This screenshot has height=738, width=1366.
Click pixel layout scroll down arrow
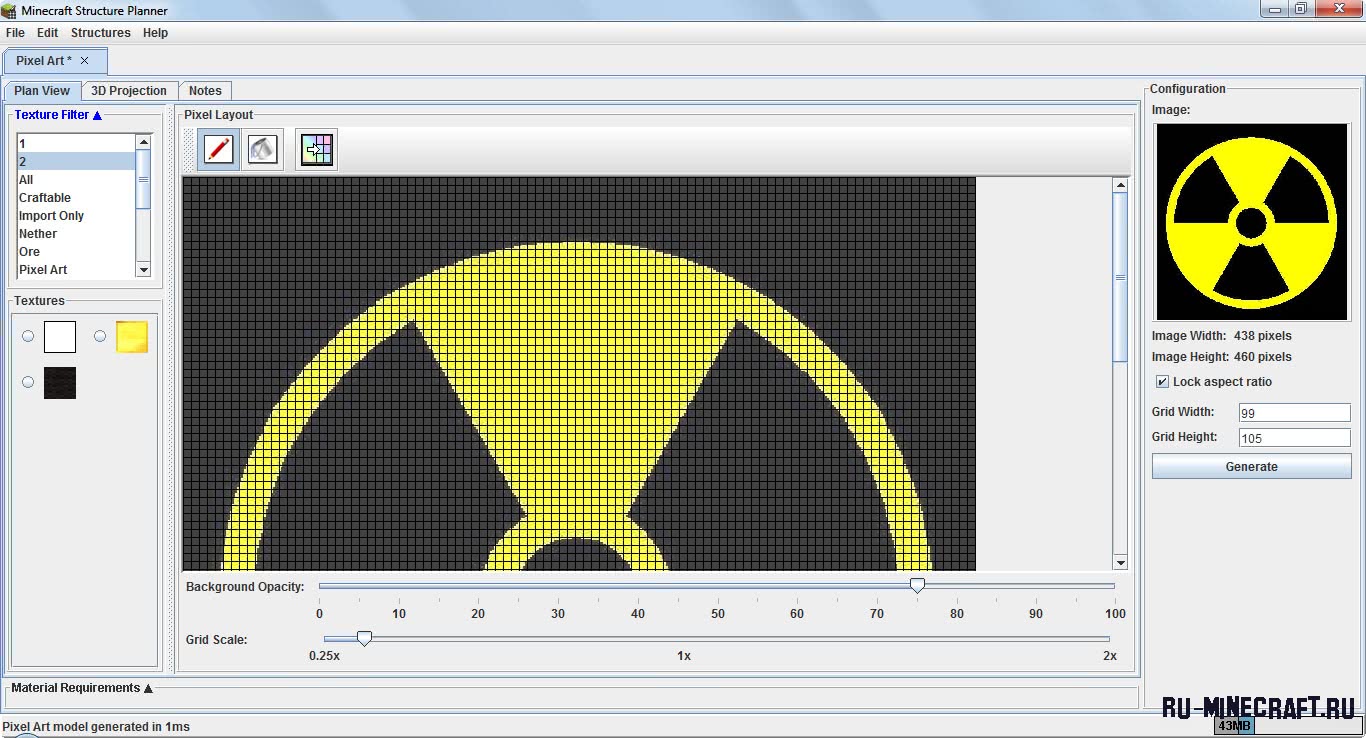pyautogui.click(x=1121, y=563)
